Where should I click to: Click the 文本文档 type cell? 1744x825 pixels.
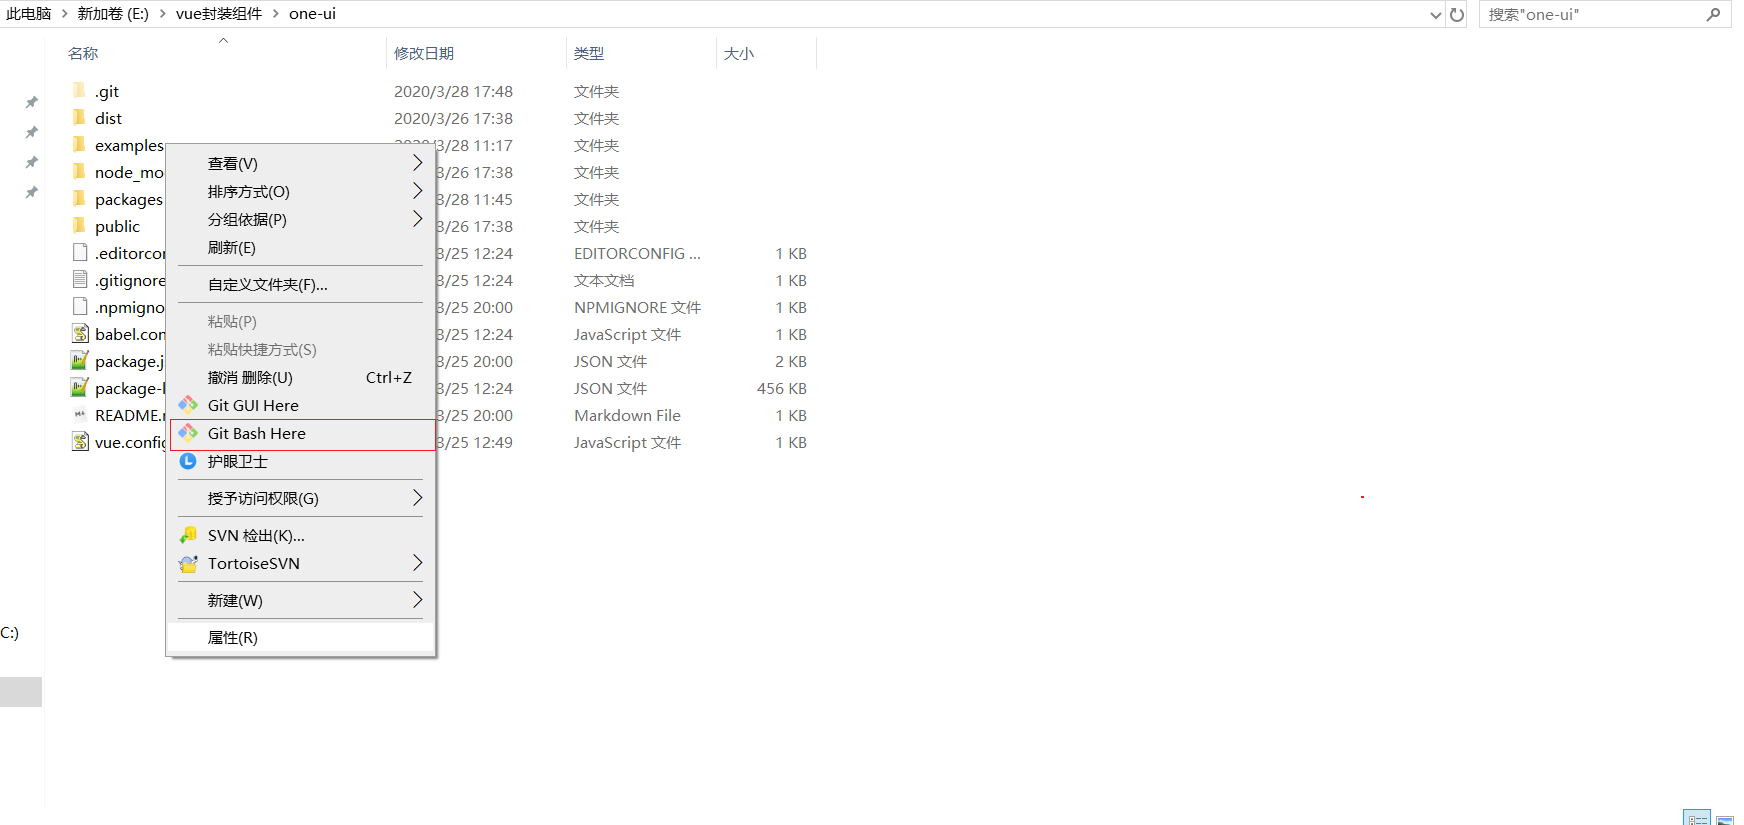(604, 280)
